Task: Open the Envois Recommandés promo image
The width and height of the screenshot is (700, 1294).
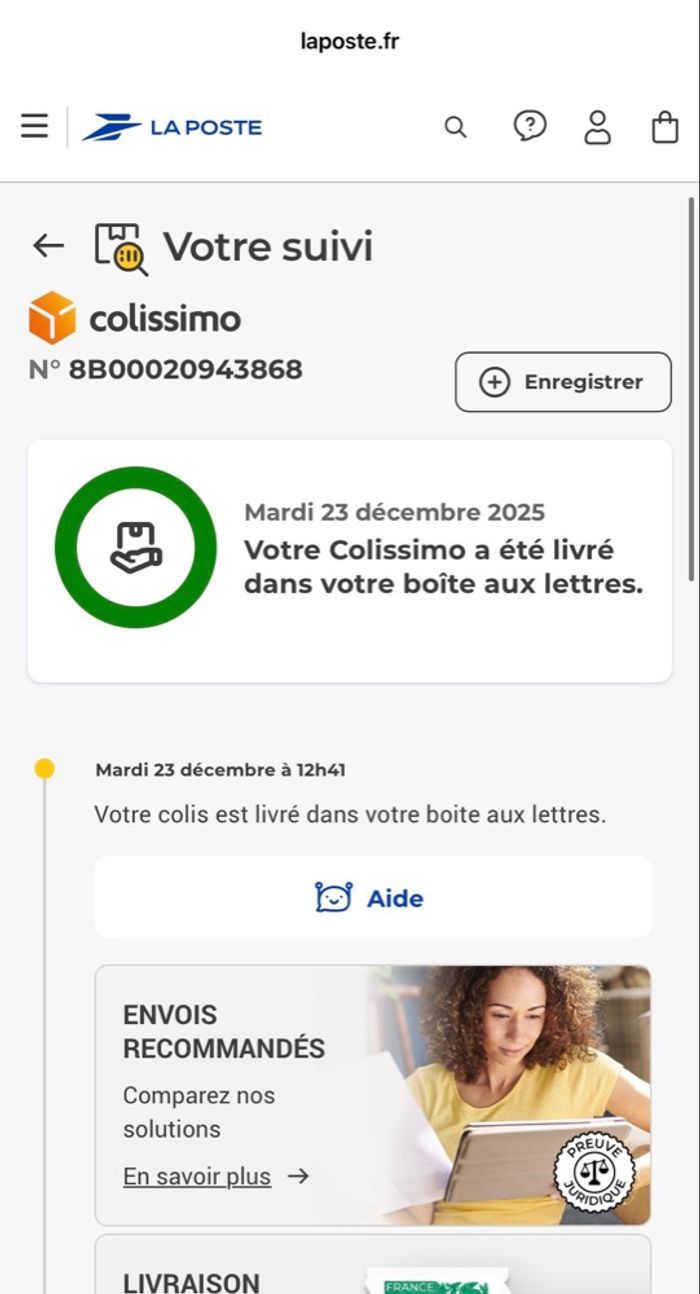Action: [510, 1094]
